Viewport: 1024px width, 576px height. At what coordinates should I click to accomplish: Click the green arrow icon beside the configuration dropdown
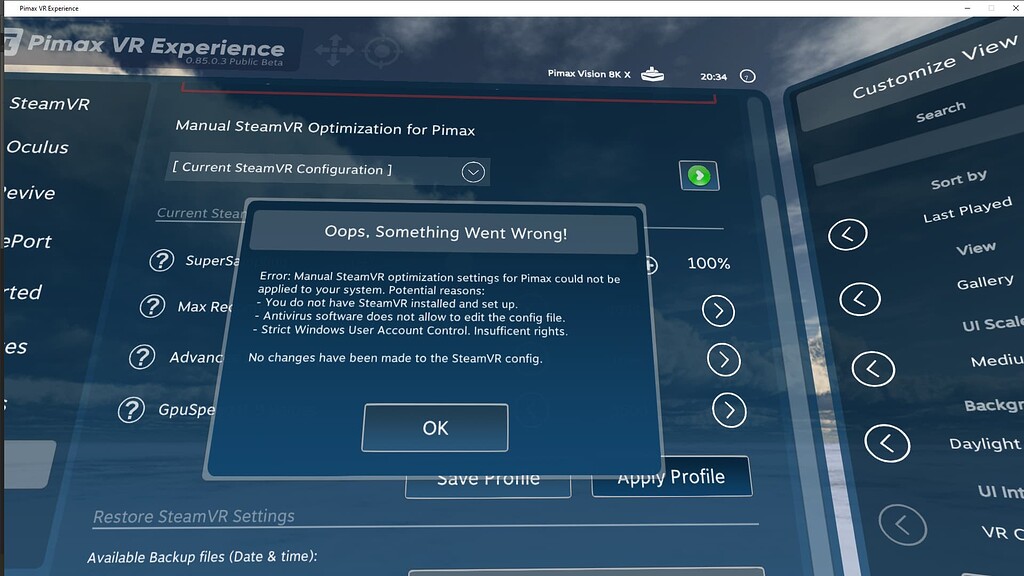[x=697, y=175]
